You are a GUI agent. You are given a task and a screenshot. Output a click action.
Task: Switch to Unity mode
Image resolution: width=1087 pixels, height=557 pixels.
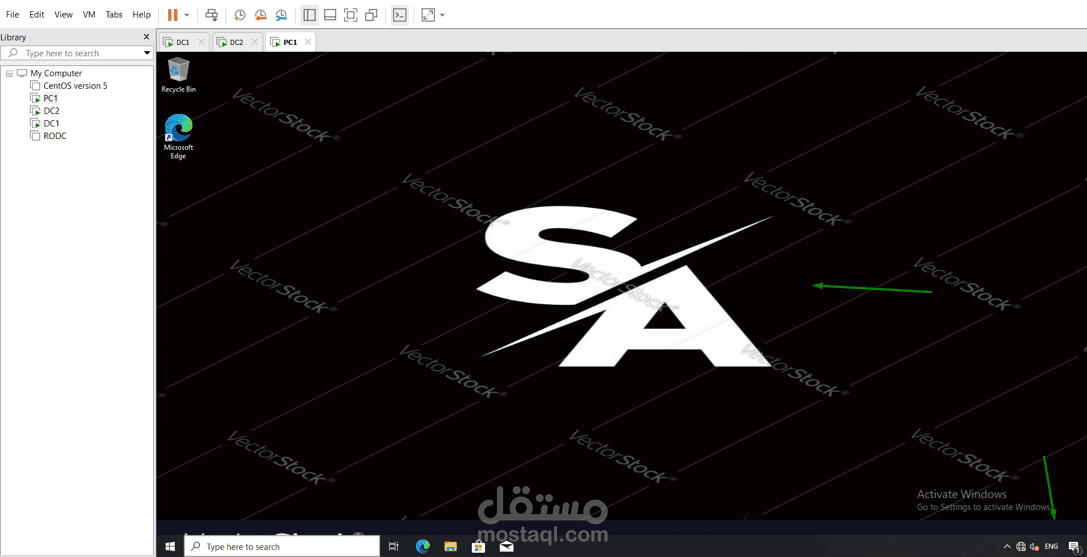point(372,15)
